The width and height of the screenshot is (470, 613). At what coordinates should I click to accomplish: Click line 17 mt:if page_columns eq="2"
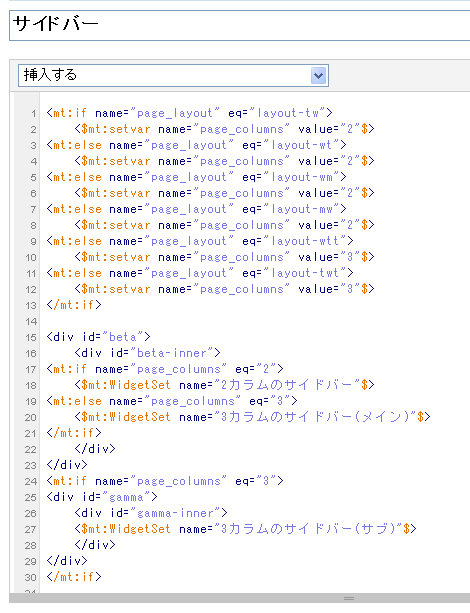pos(165,369)
